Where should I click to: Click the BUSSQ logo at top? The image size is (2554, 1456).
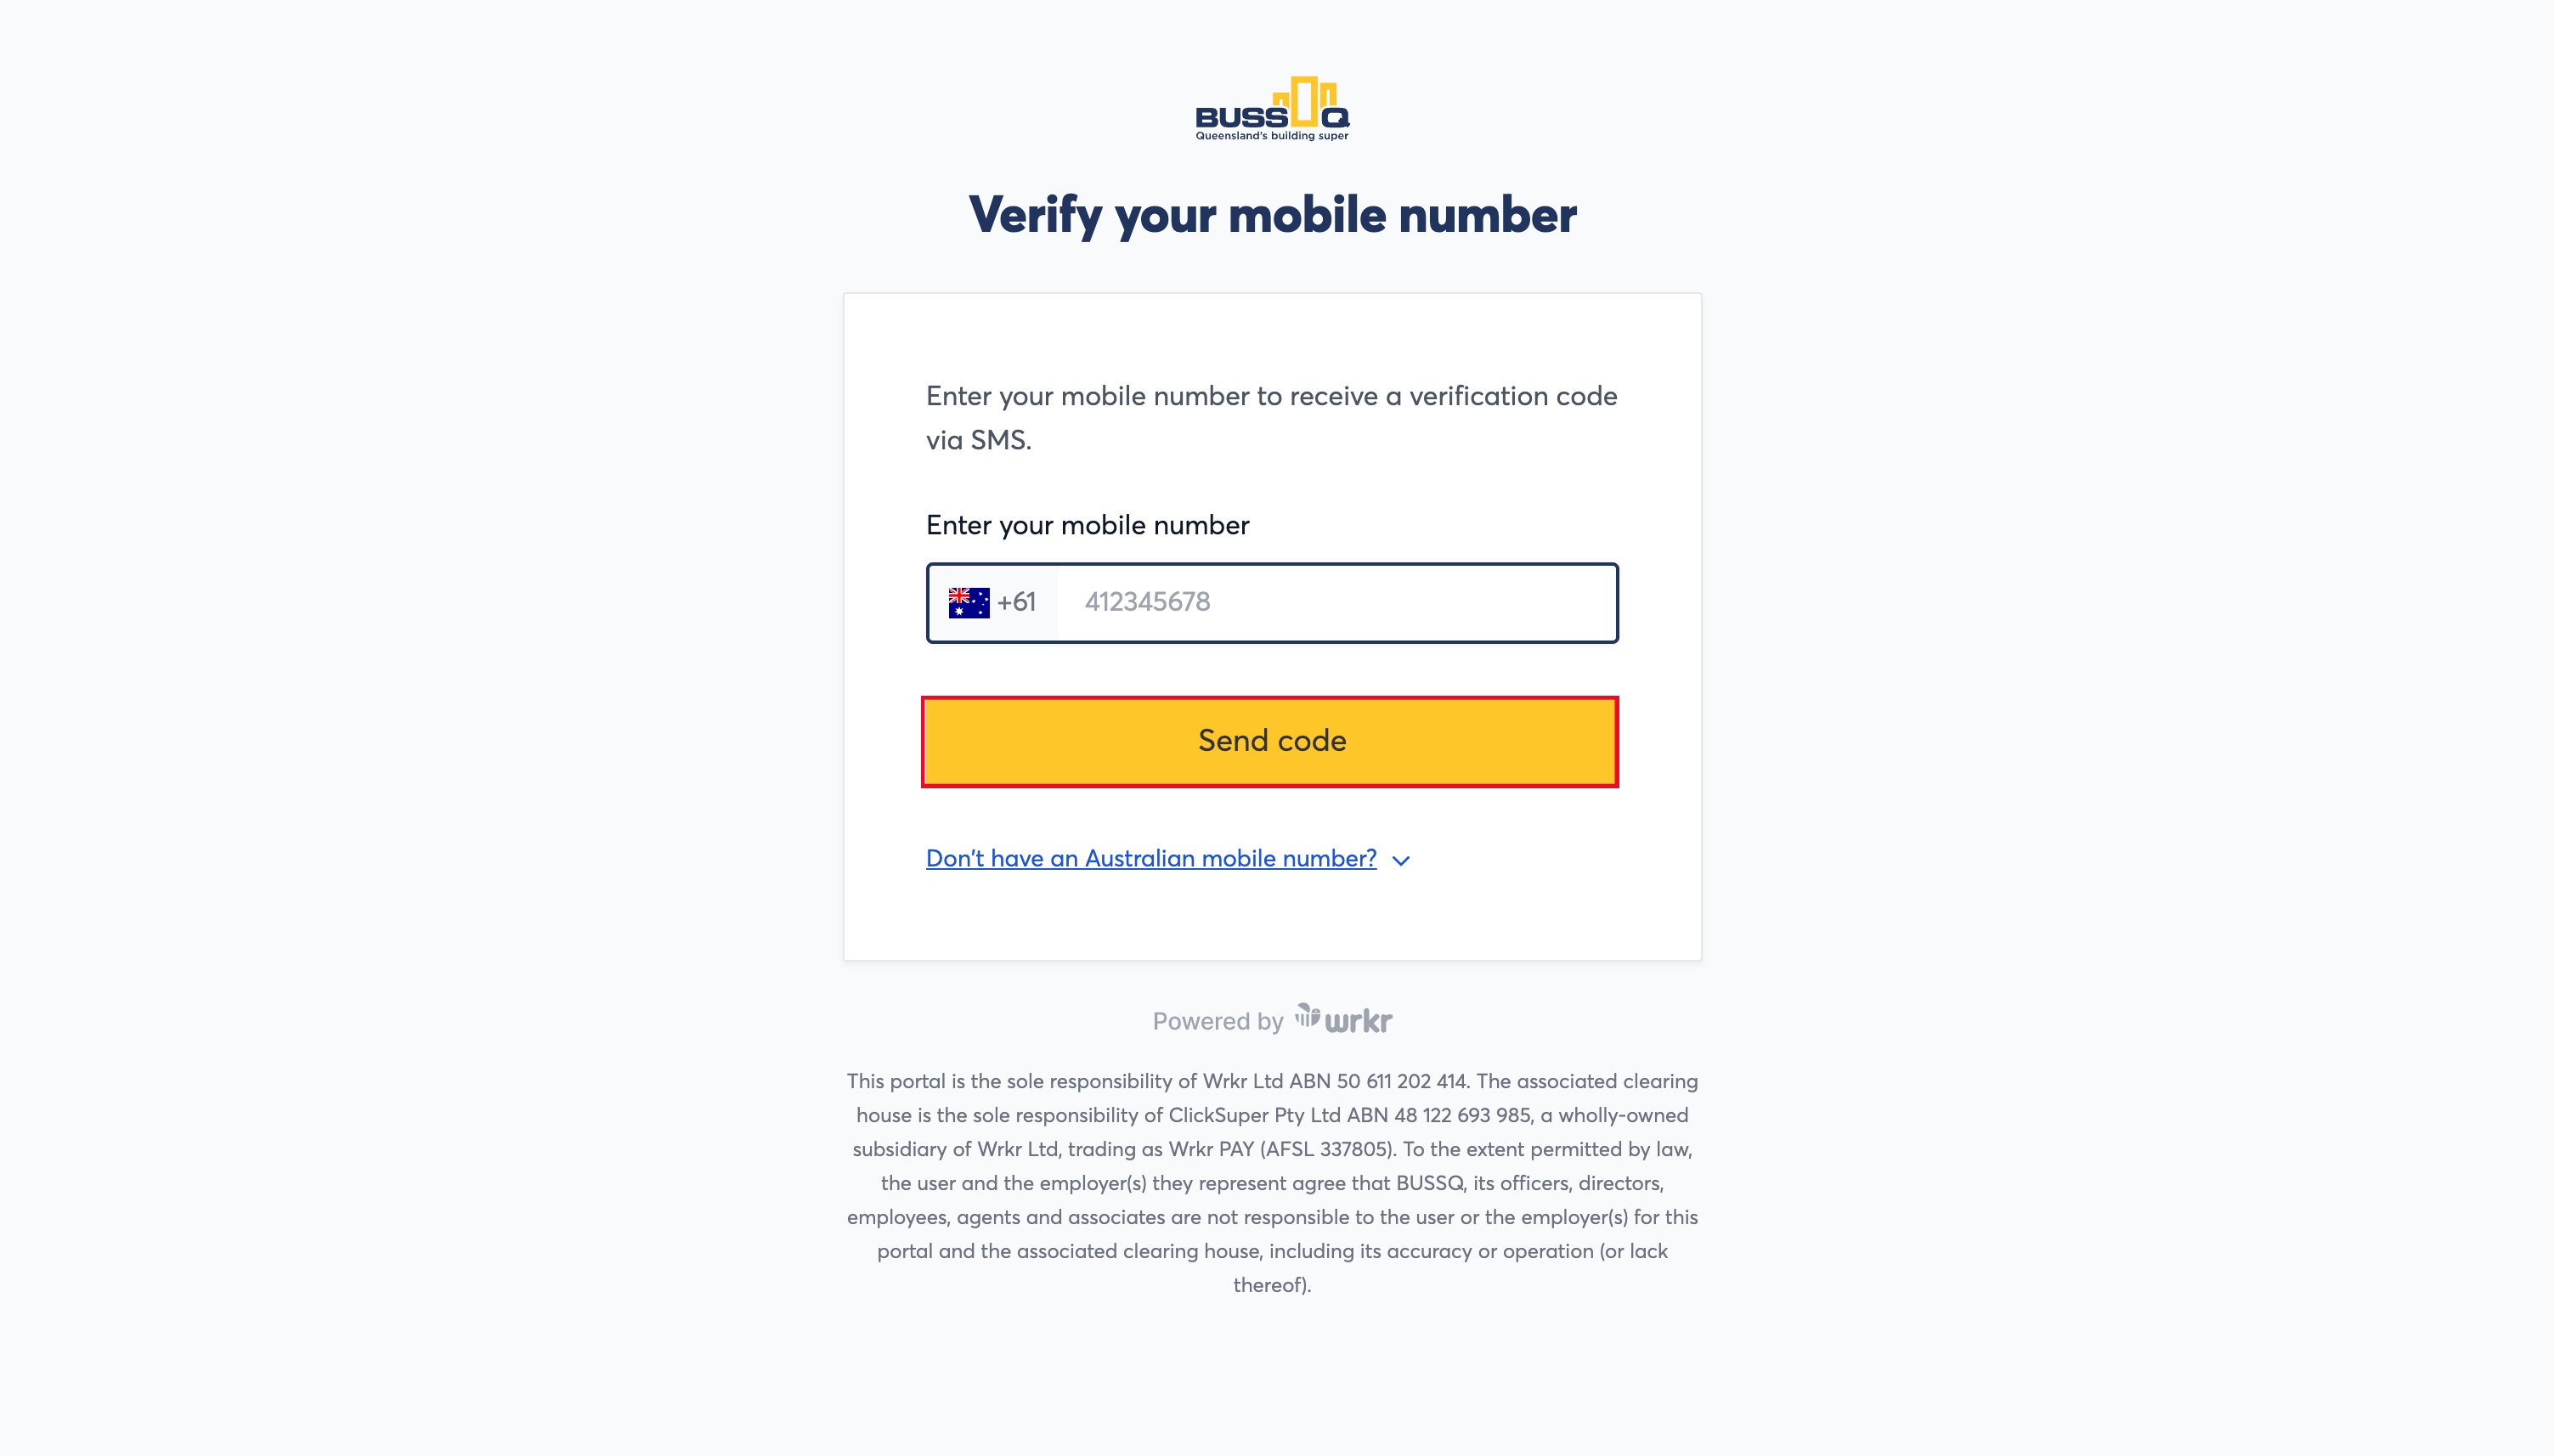(x=1272, y=109)
